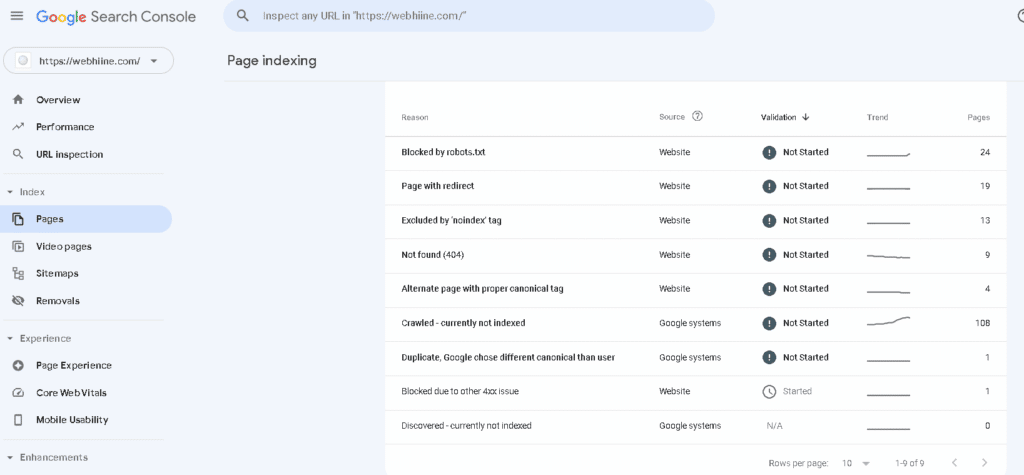
Task: Click warning icon for Page with redirect
Action: 769,186
